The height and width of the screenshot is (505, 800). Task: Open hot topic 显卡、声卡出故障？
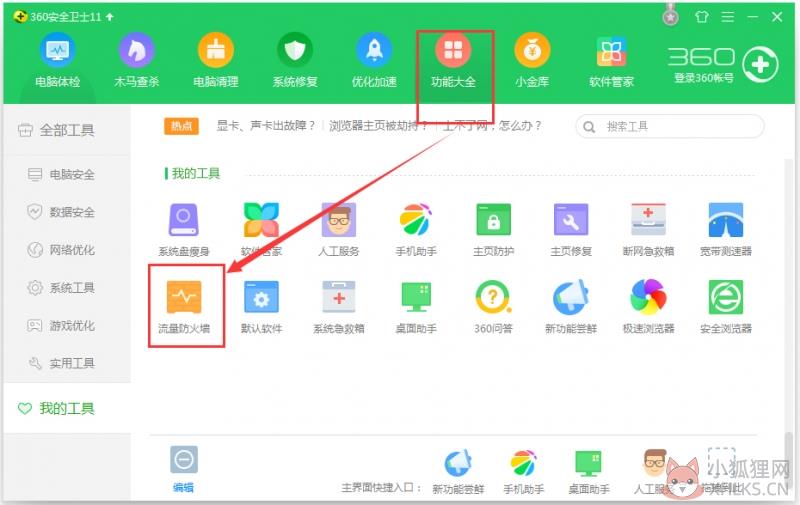point(266,125)
